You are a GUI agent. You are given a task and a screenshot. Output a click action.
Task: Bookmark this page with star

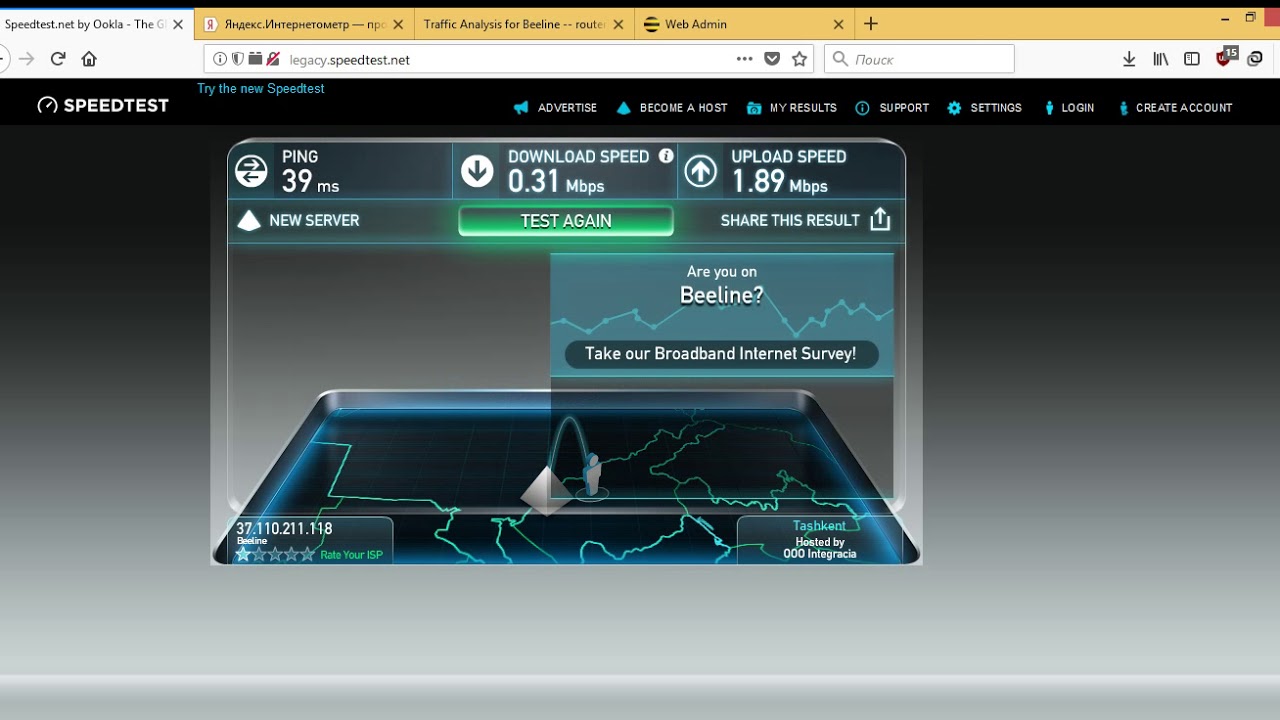pyautogui.click(x=799, y=59)
